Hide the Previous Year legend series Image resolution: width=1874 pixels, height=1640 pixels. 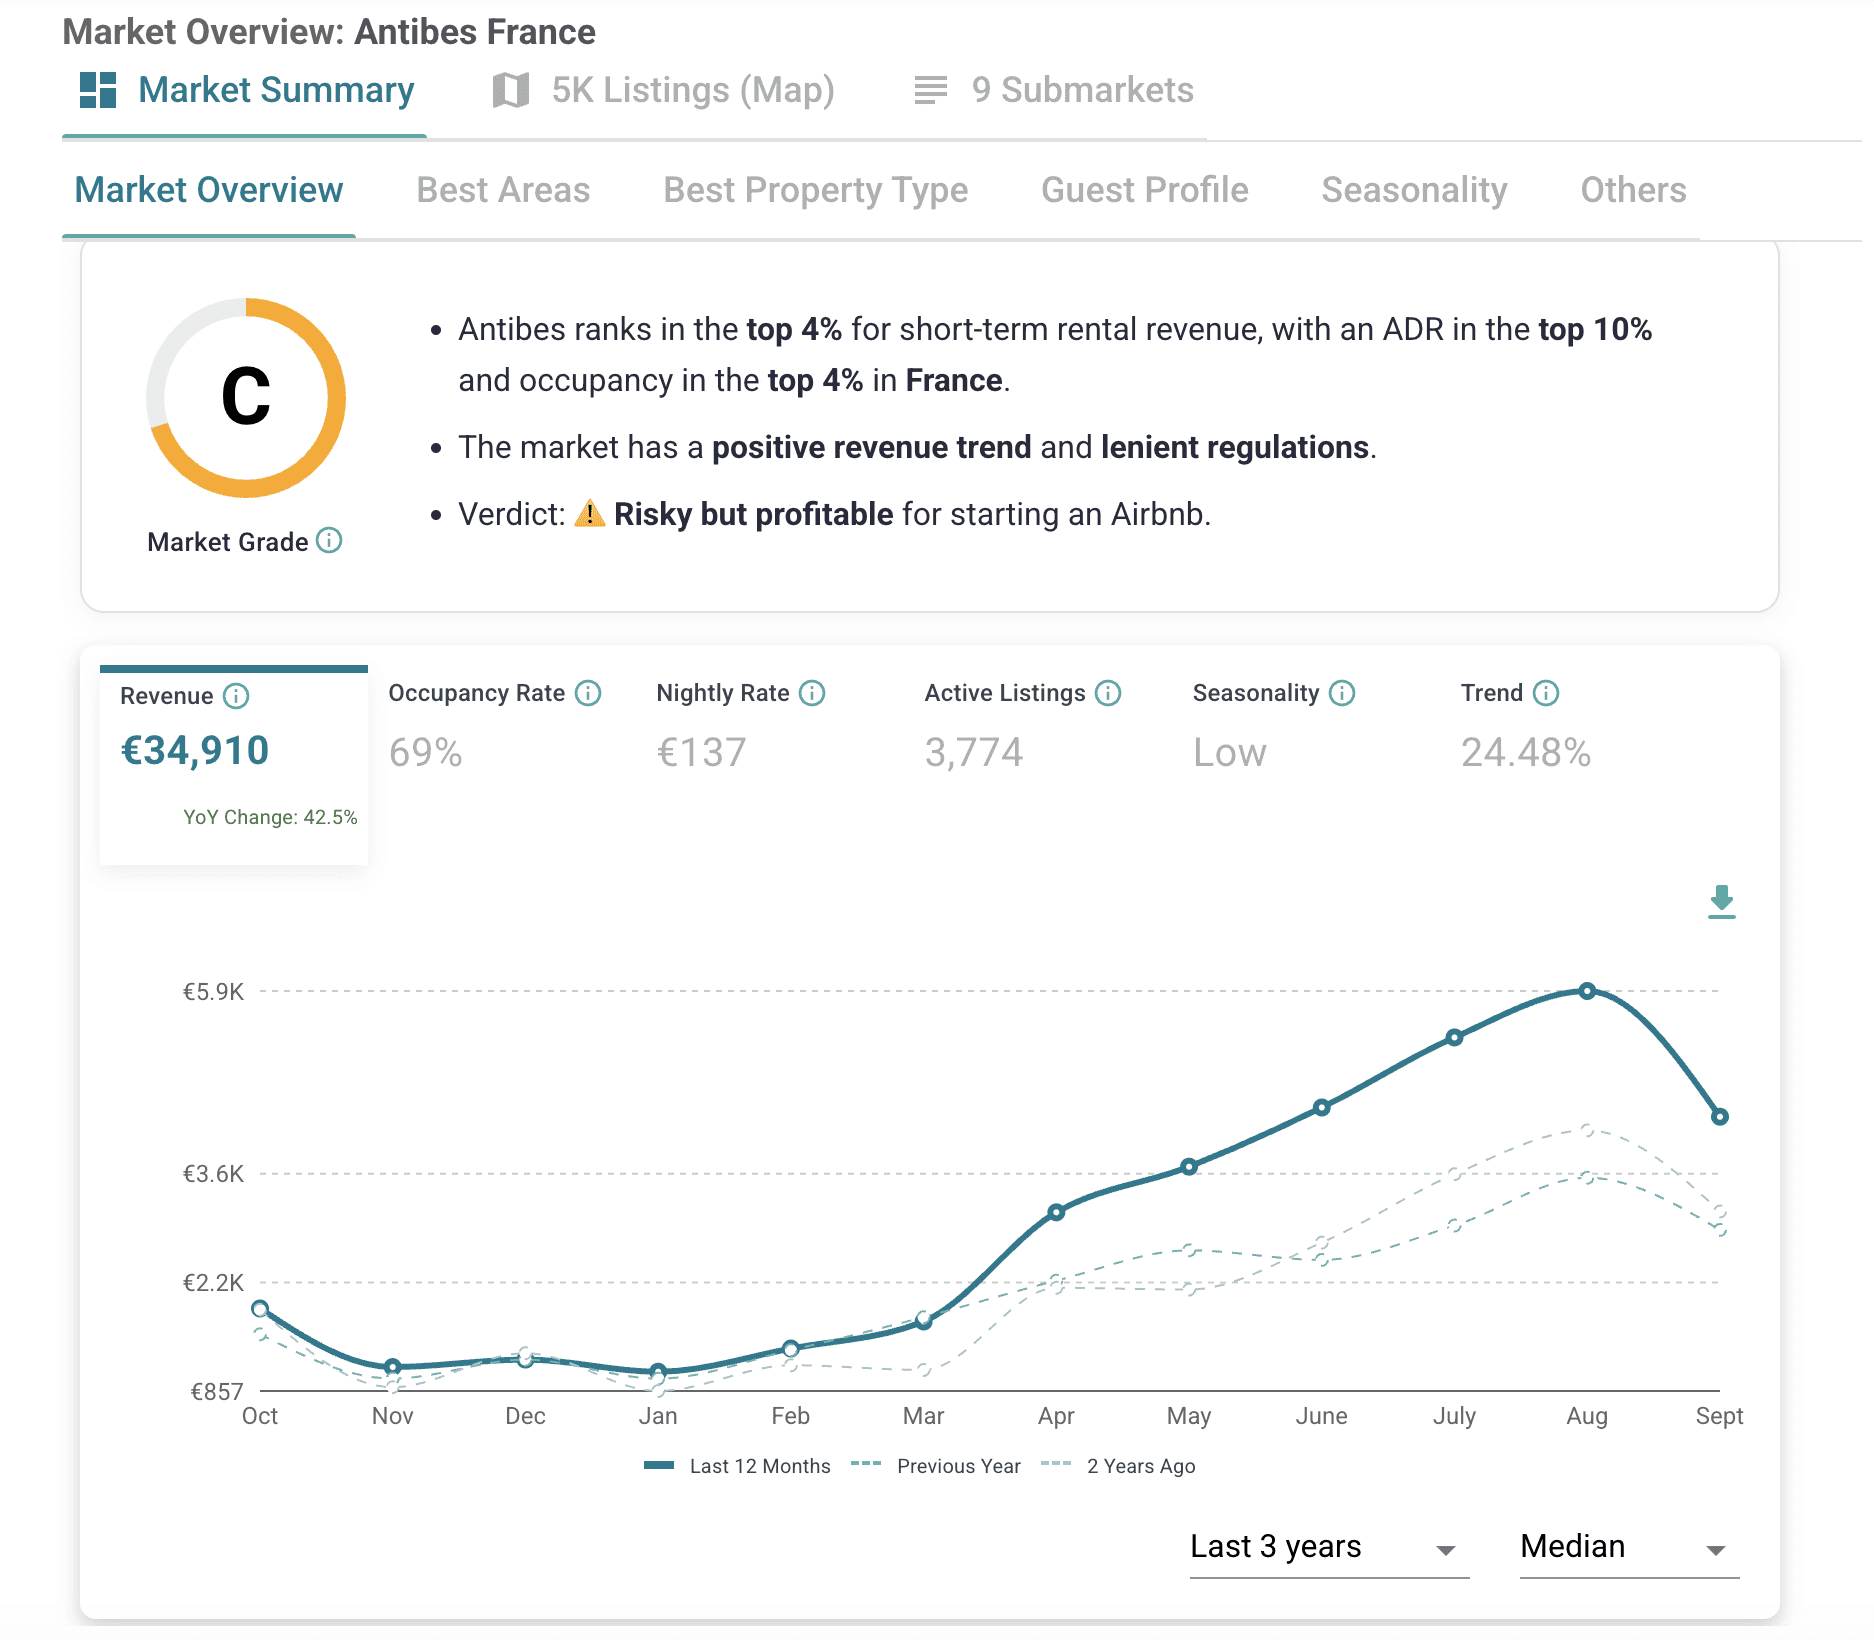(936, 1466)
